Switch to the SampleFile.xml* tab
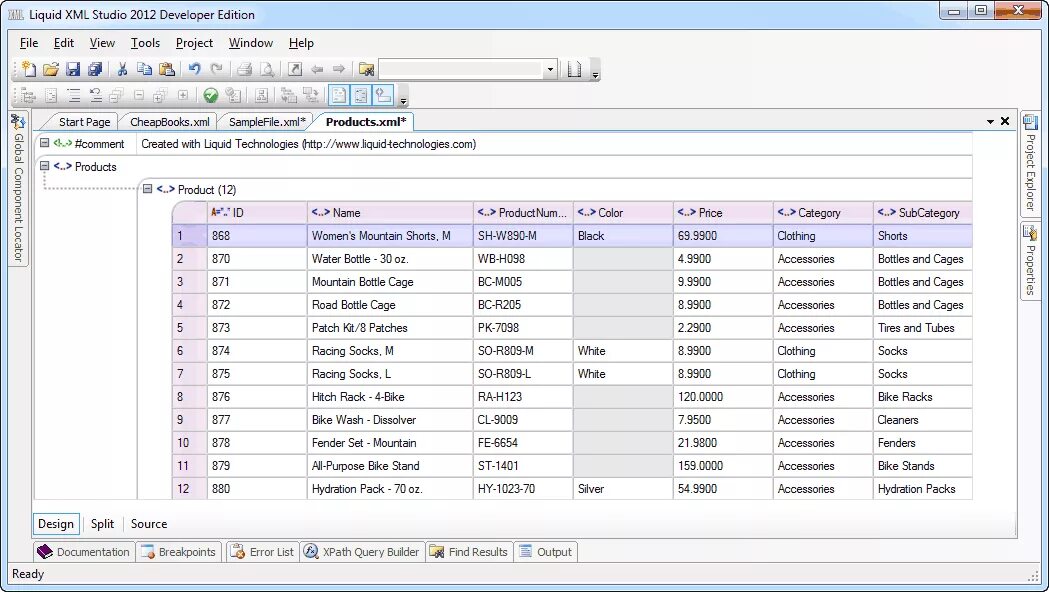 tap(267, 122)
